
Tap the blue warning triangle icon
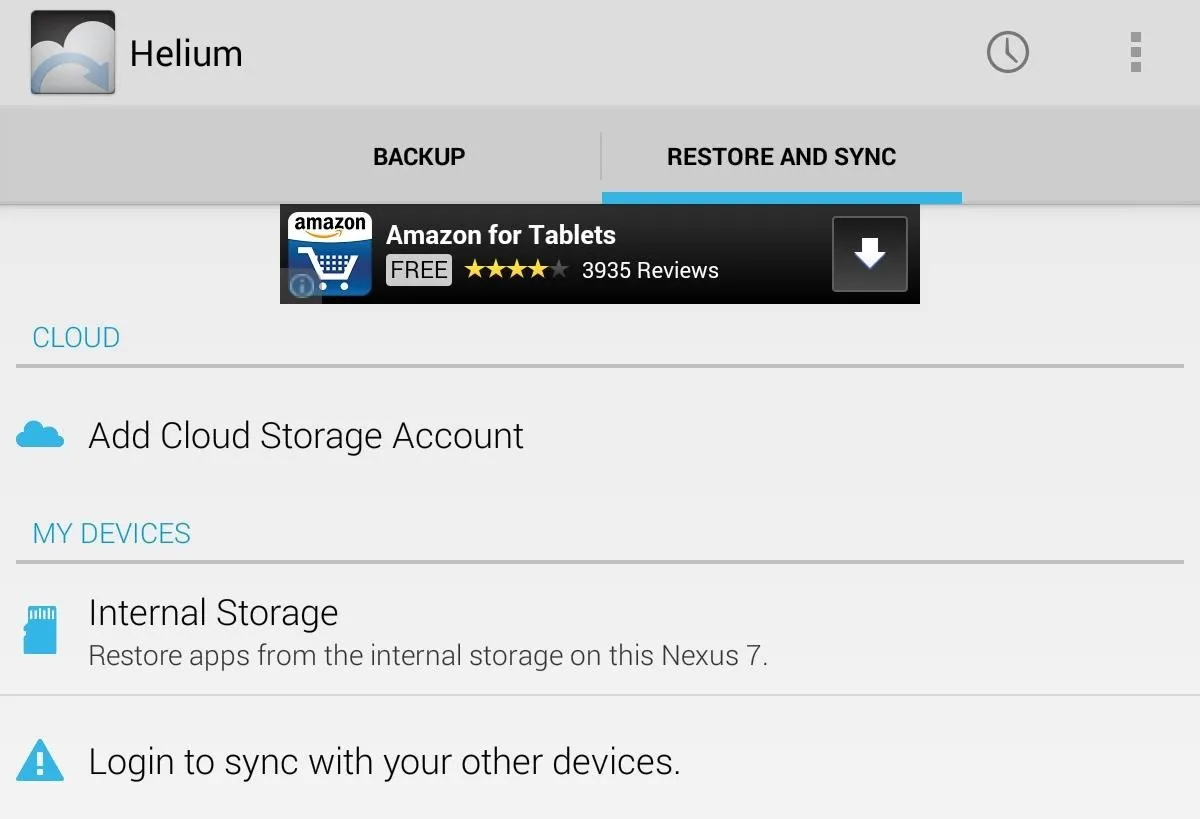[x=40, y=760]
